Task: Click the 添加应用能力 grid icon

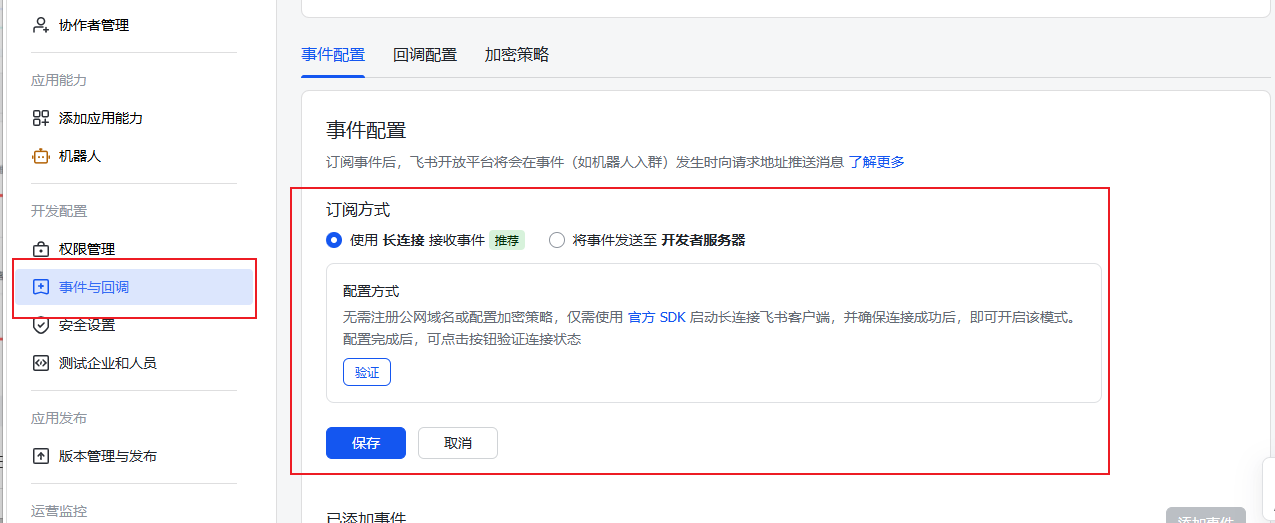Action: [x=41, y=118]
